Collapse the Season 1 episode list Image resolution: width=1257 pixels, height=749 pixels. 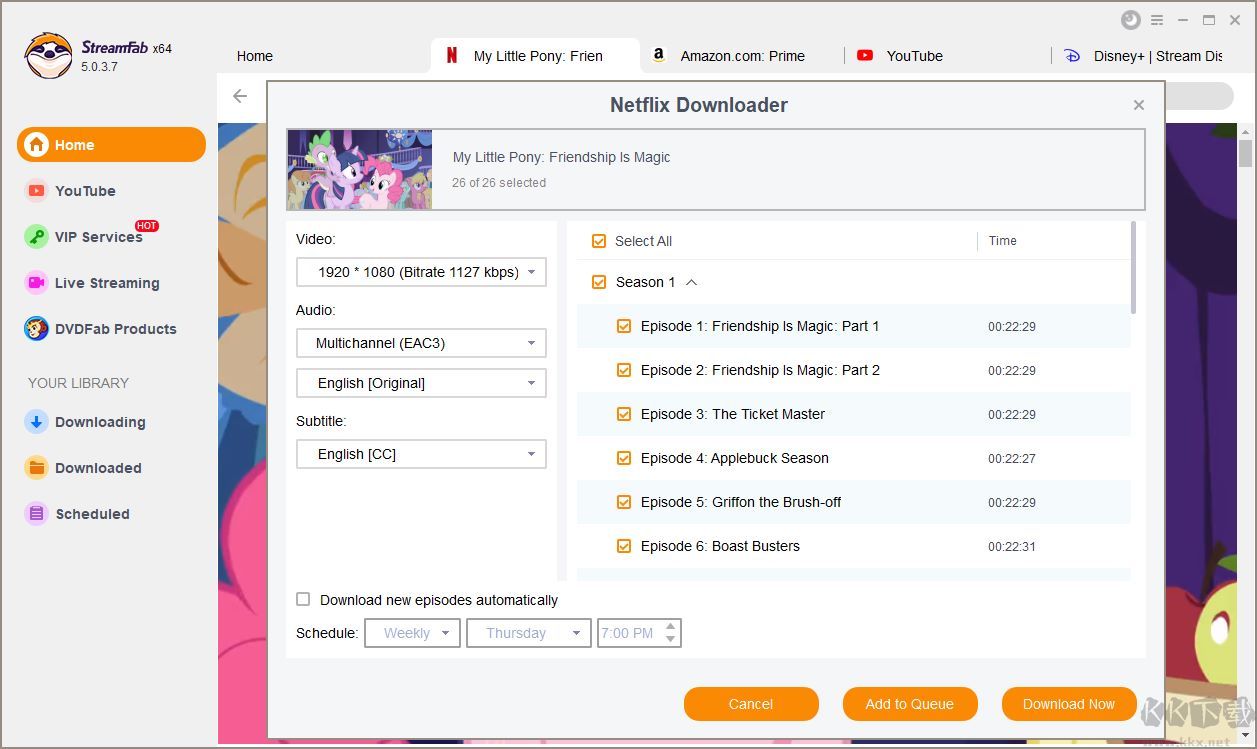pos(690,282)
